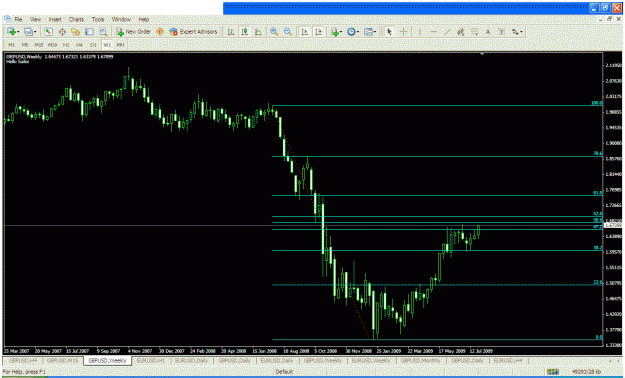
Task: Select the text label tool T
Action: pos(501,32)
